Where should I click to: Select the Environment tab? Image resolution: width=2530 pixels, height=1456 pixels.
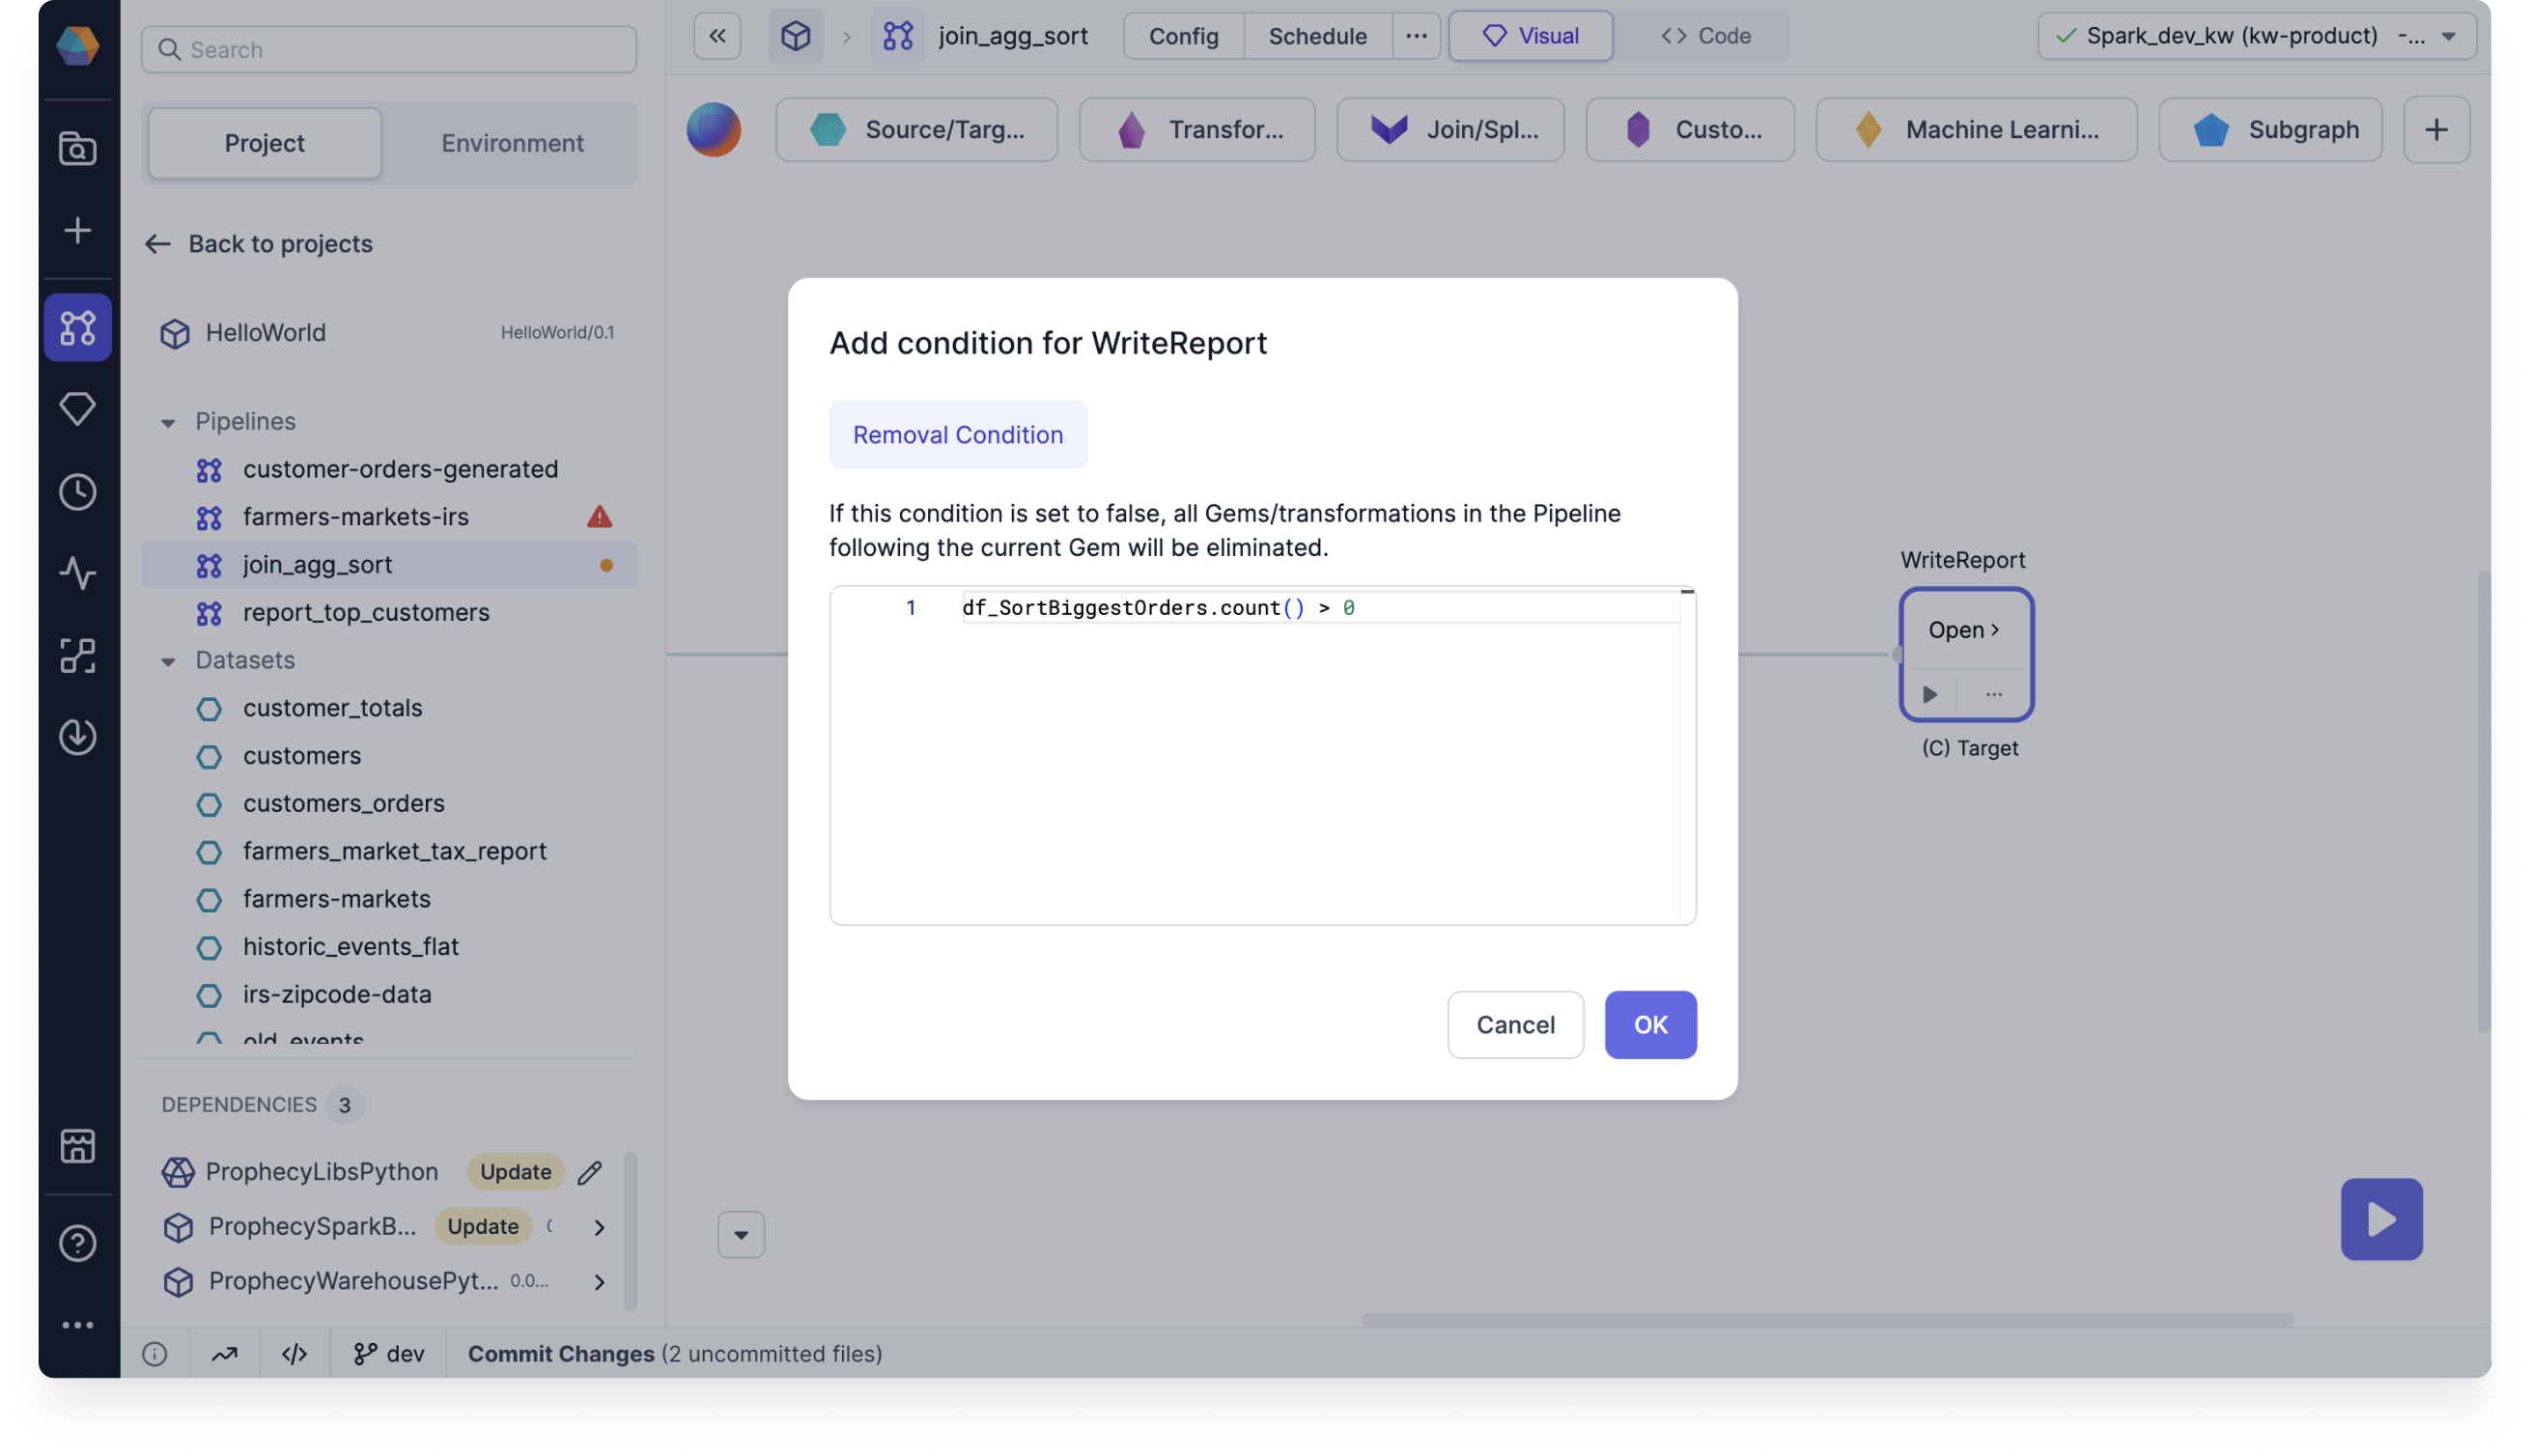pos(512,143)
